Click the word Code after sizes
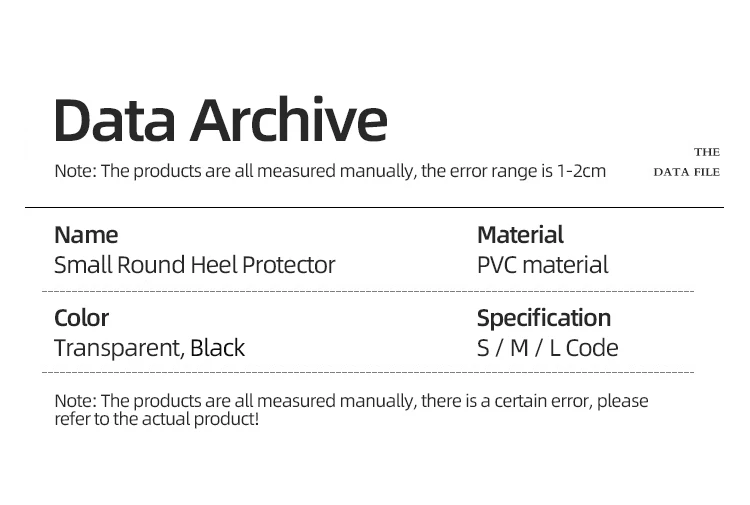The width and height of the screenshot is (750, 505). 592,348
